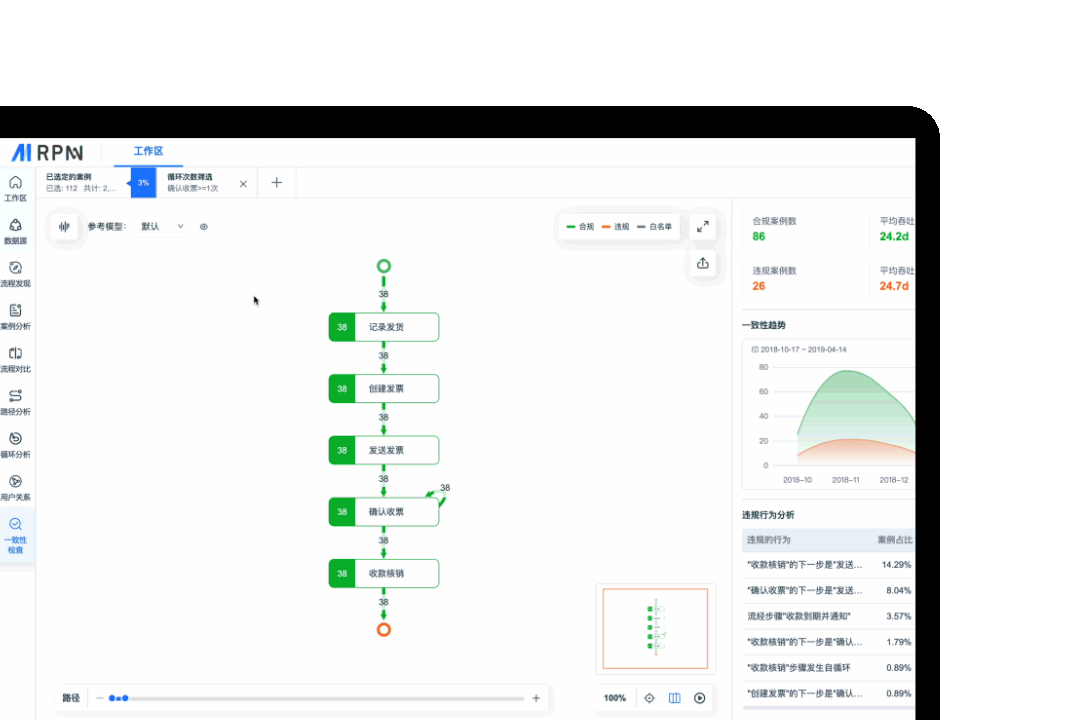The height and width of the screenshot is (720, 1080).
Task: Open 循环分析 in the sidebar
Action: pos(15,444)
